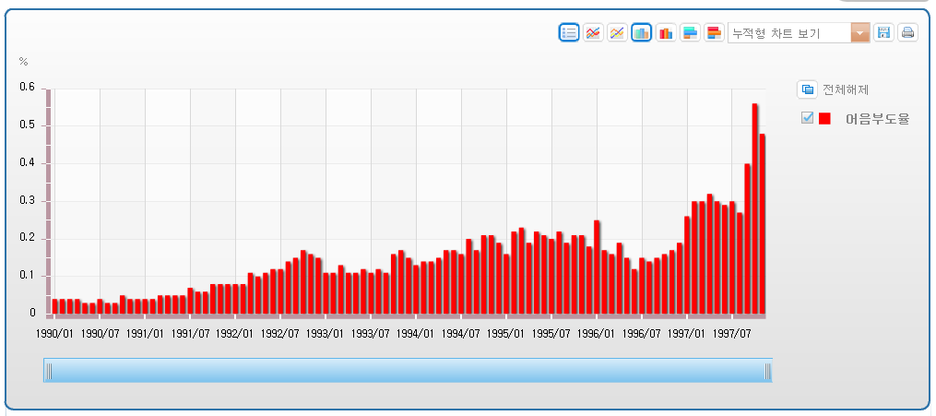Click the % unit label
Screen dimensions: 936x416
24,61
